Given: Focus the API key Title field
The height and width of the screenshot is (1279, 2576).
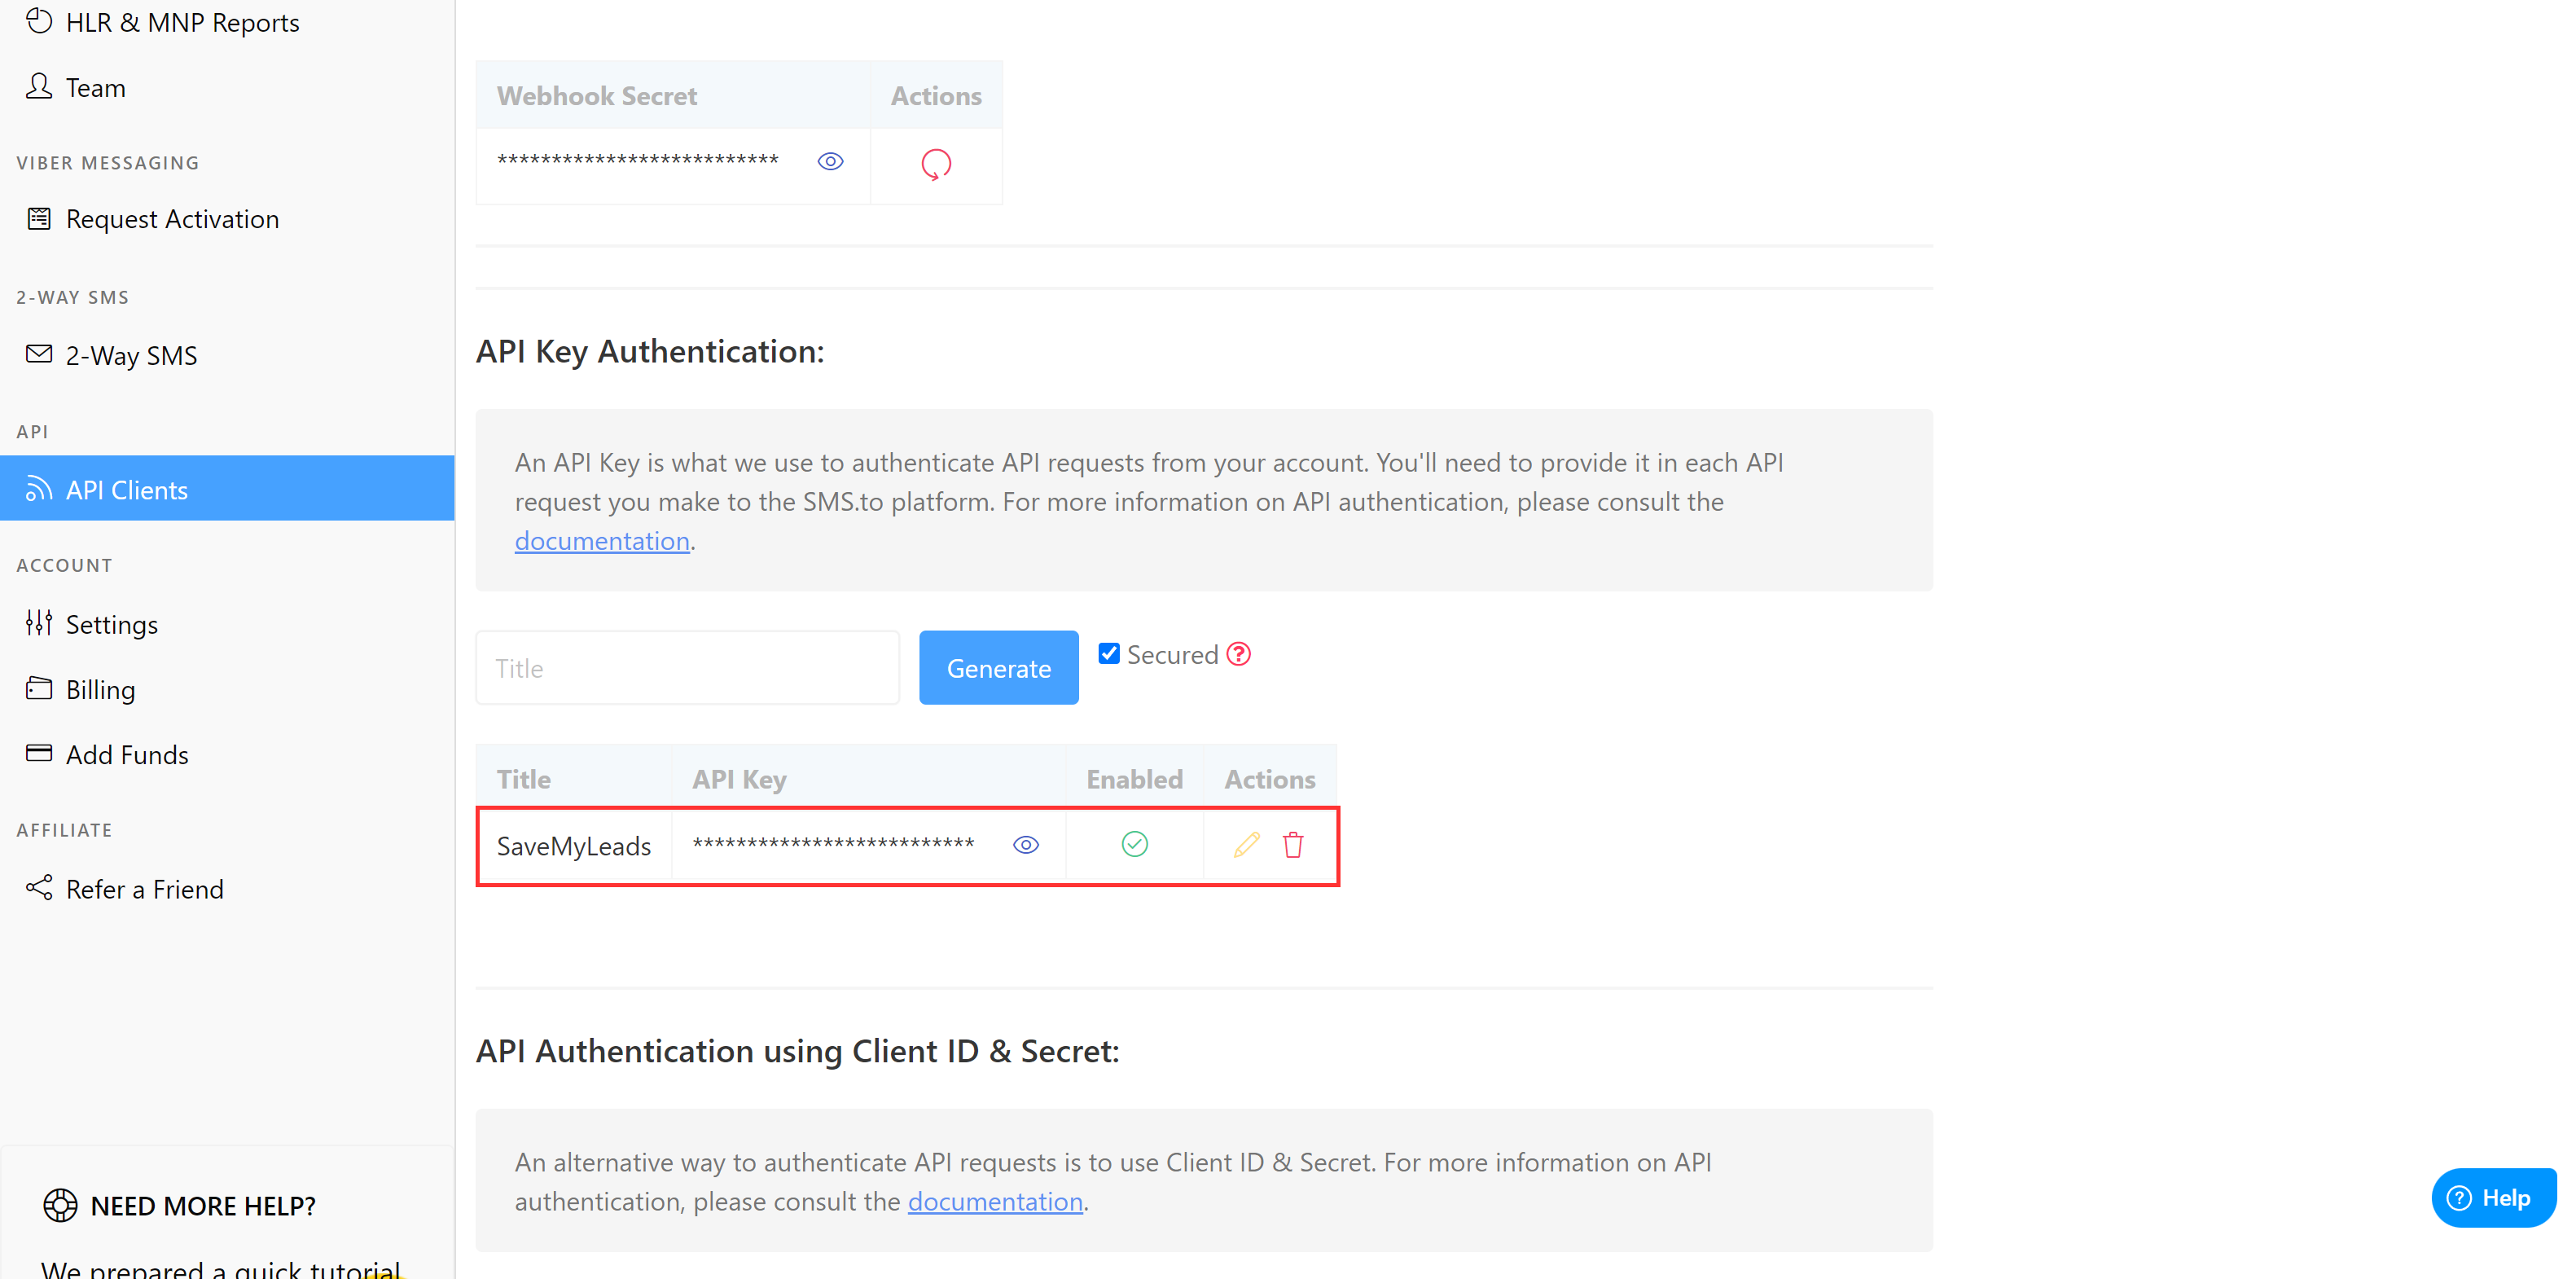Looking at the screenshot, I should 687,668.
